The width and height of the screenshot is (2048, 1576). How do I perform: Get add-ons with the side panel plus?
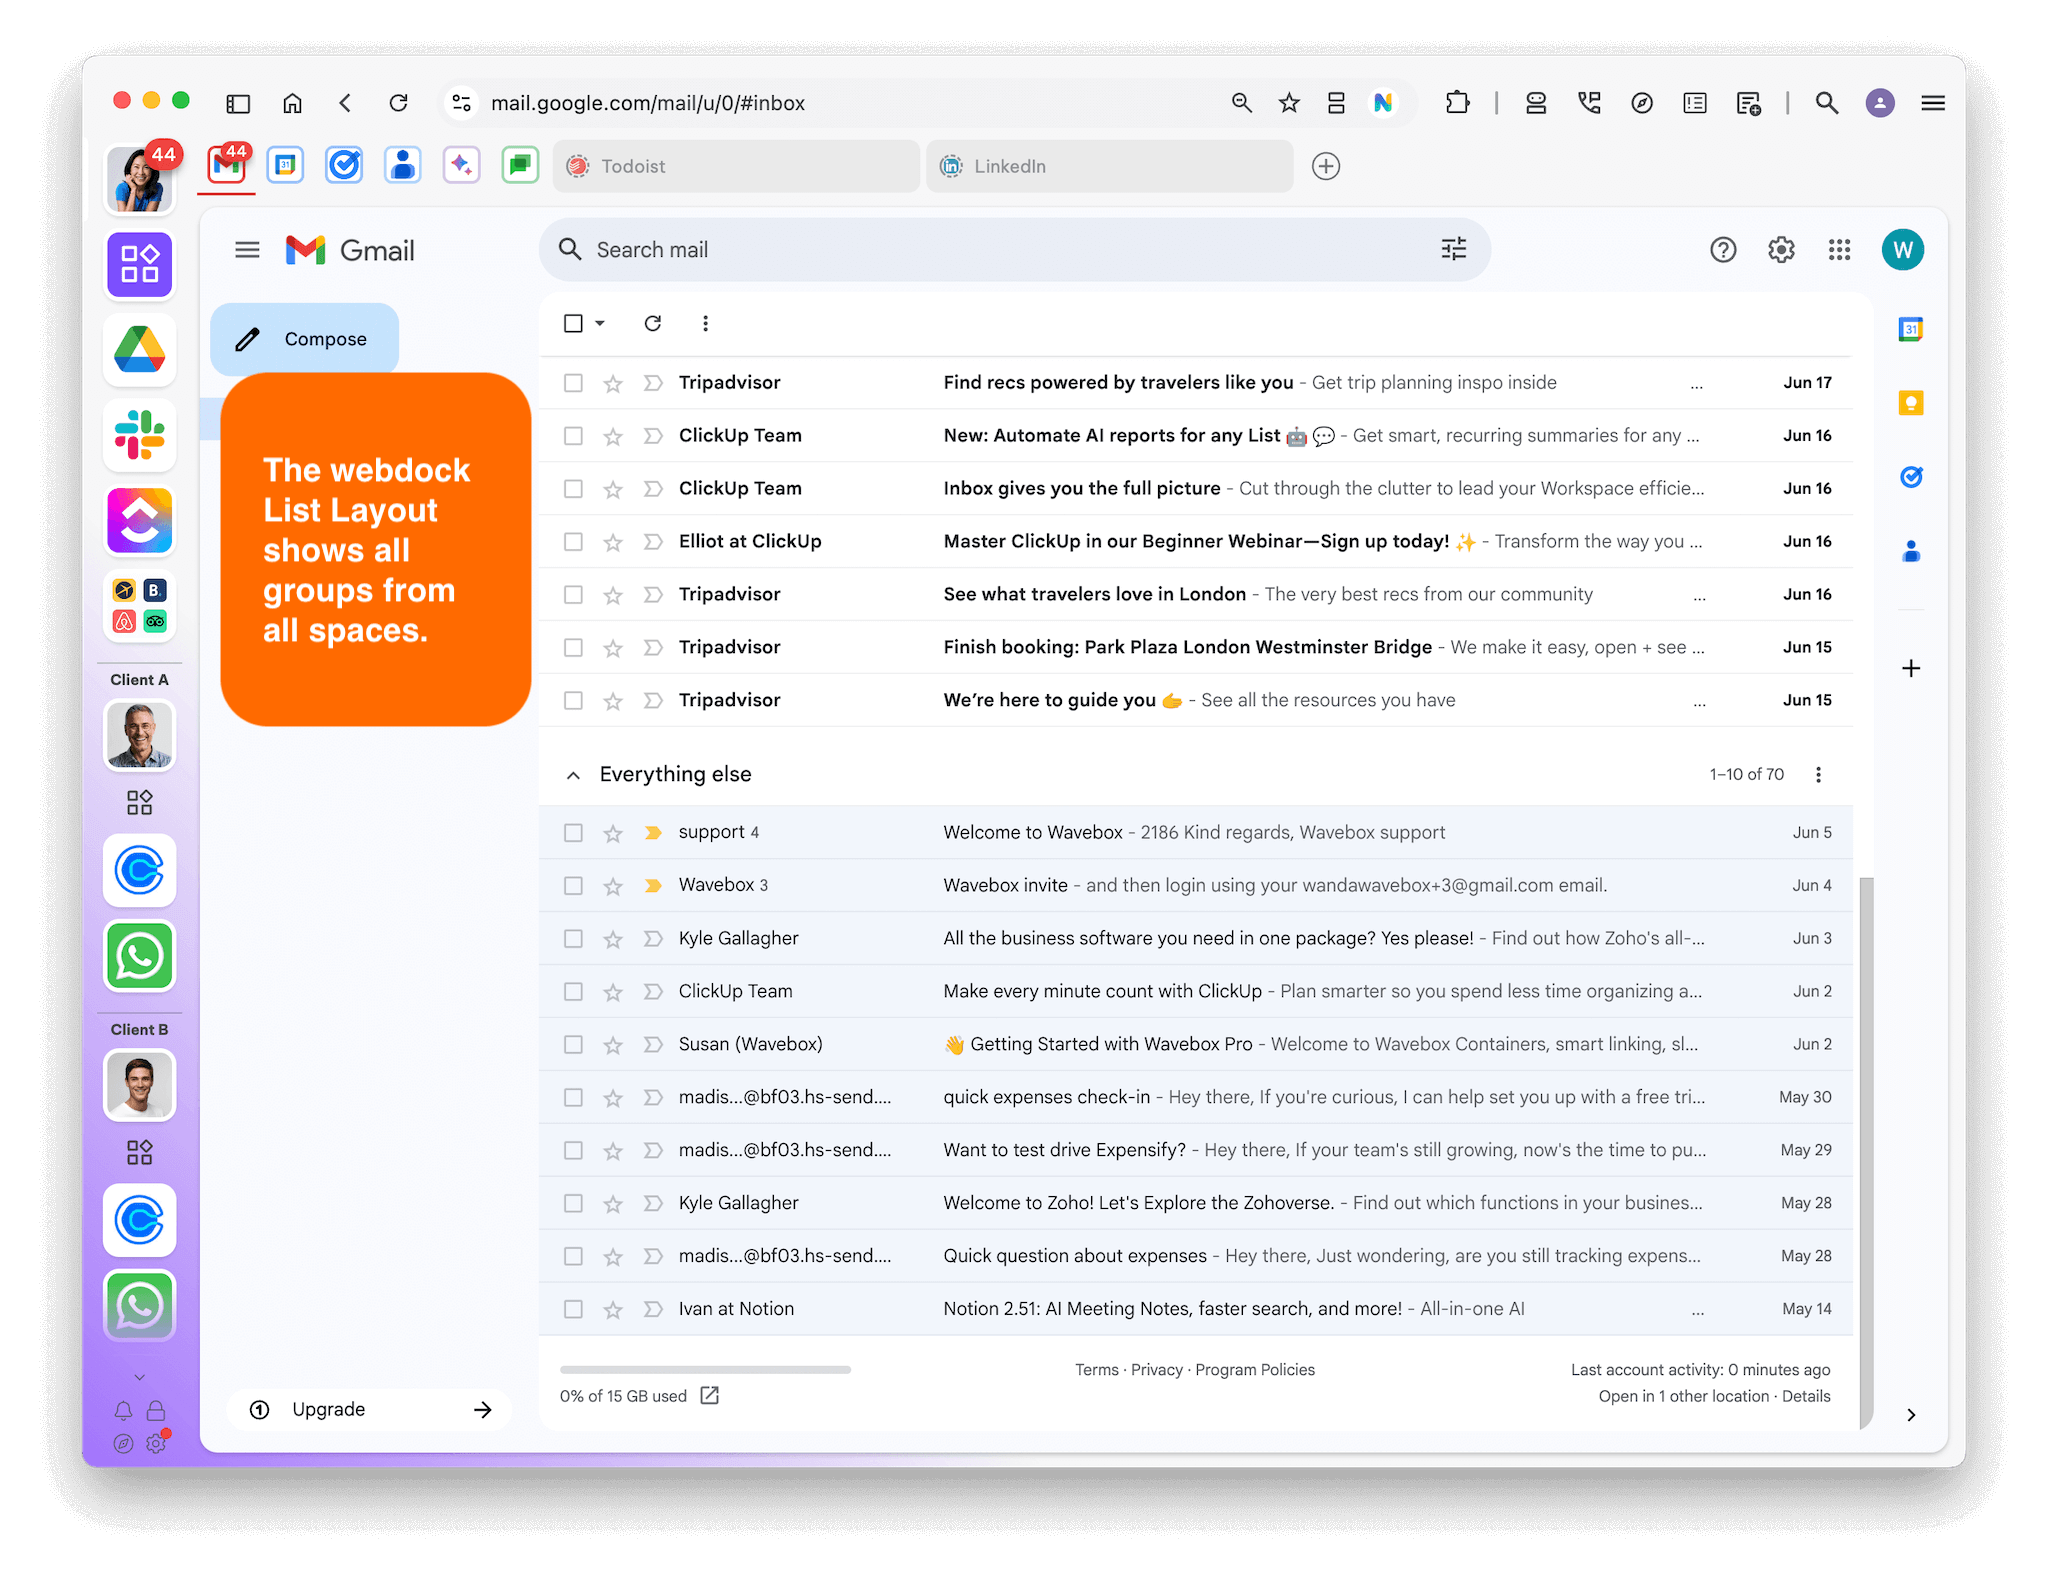point(1911,668)
